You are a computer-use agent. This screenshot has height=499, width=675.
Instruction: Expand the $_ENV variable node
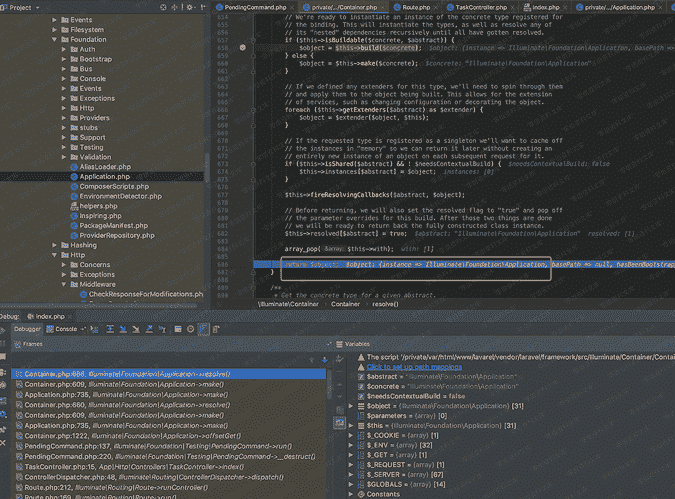[x=350, y=444]
